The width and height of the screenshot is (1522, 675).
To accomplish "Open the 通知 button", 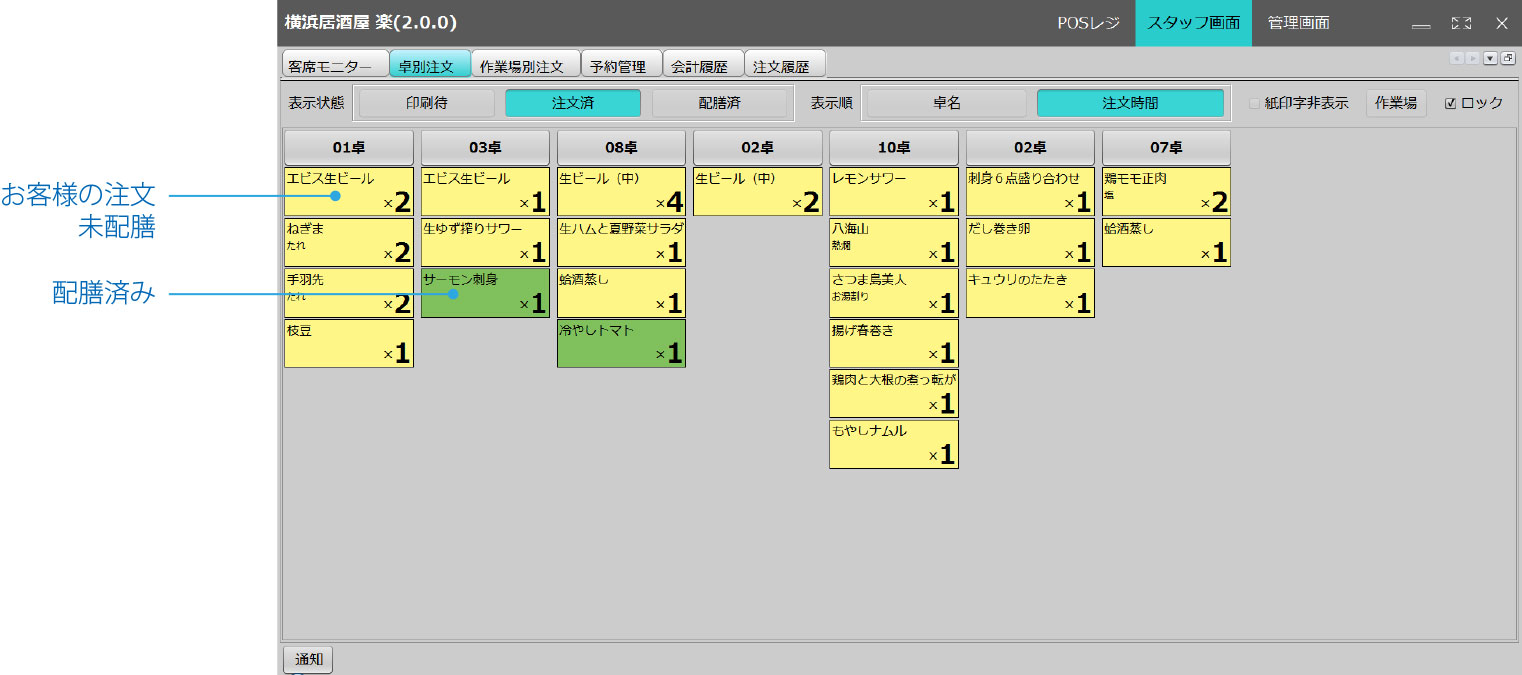I will pos(308,660).
